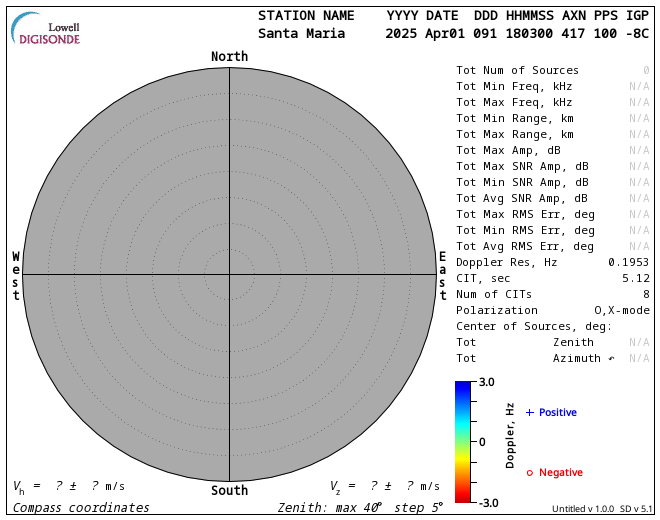Click the North compass label

(229, 56)
